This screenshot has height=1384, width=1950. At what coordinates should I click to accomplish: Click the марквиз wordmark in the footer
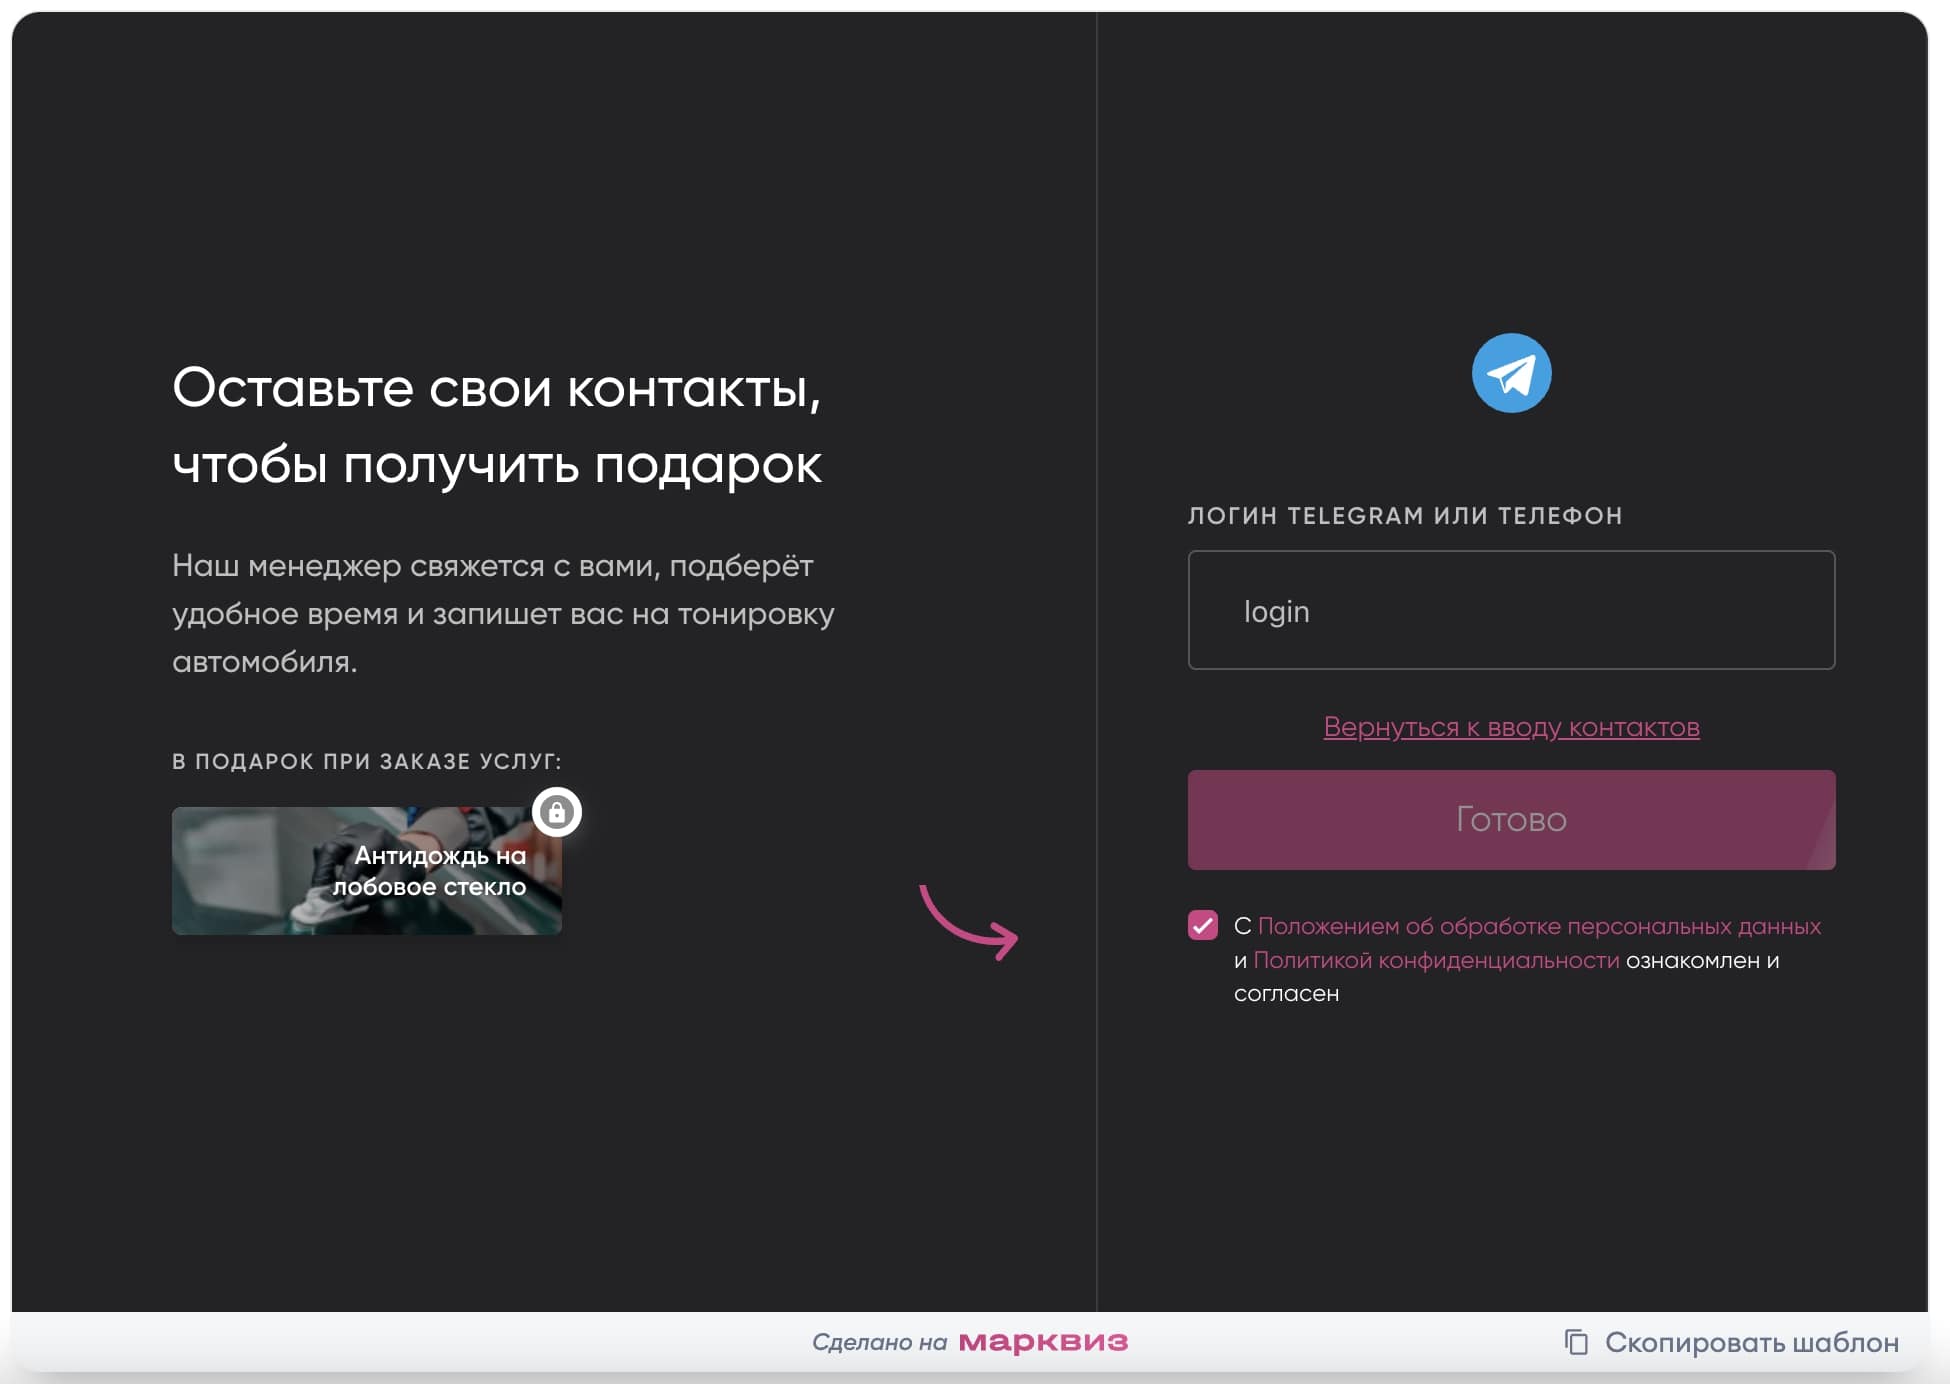pos(1044,1342)
